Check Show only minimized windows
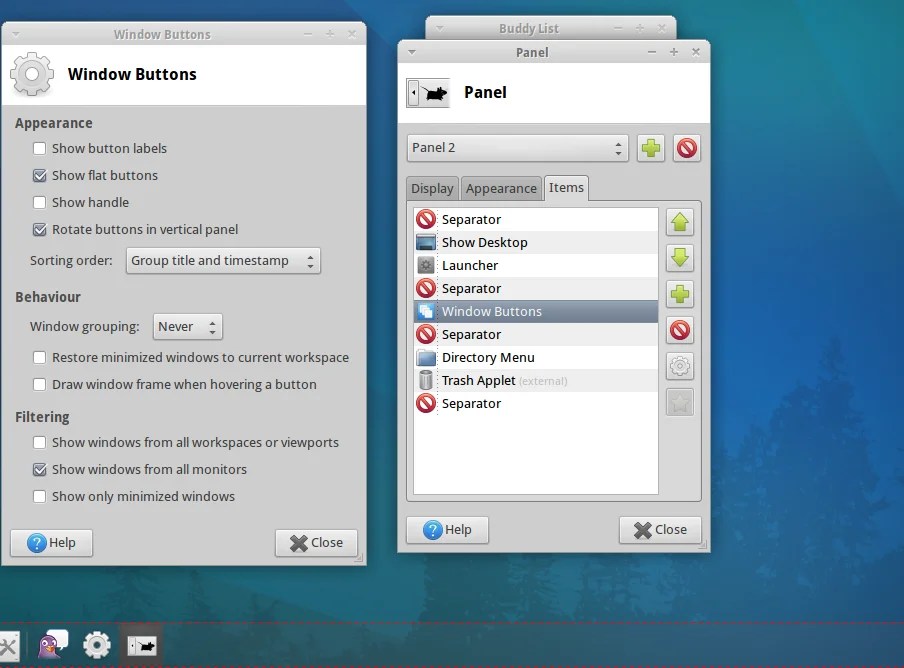This screenshot has height=668, width=904. (39, 496)
